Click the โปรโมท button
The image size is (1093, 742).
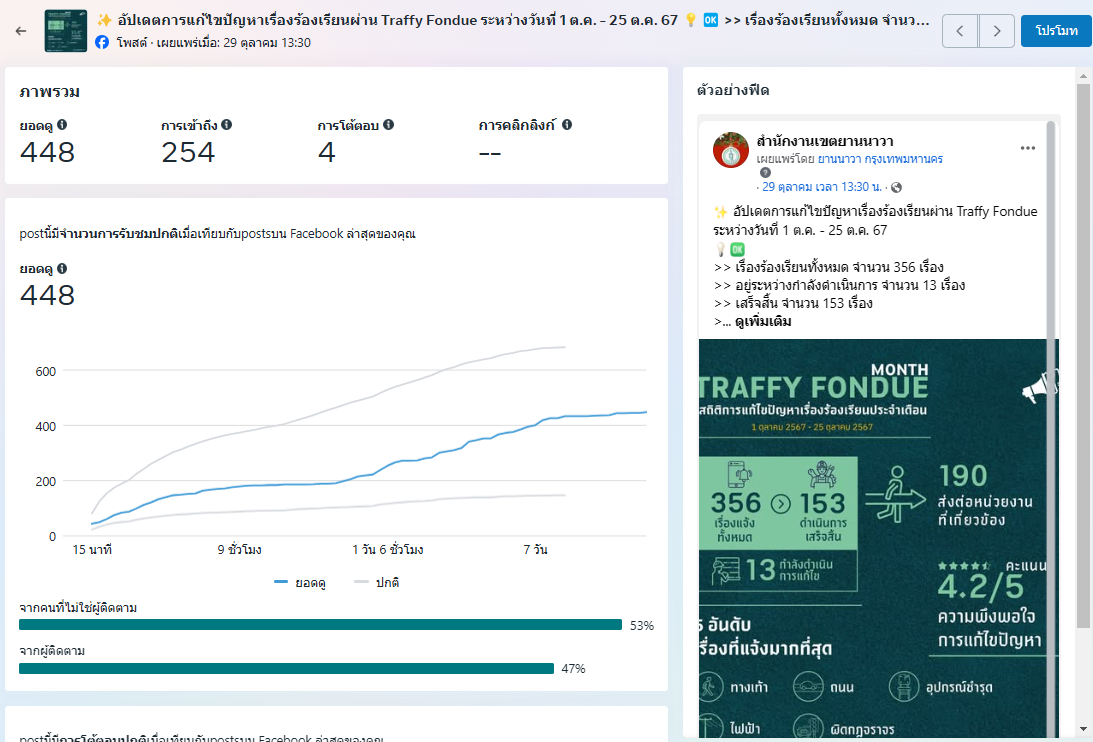click(1056, 31)
